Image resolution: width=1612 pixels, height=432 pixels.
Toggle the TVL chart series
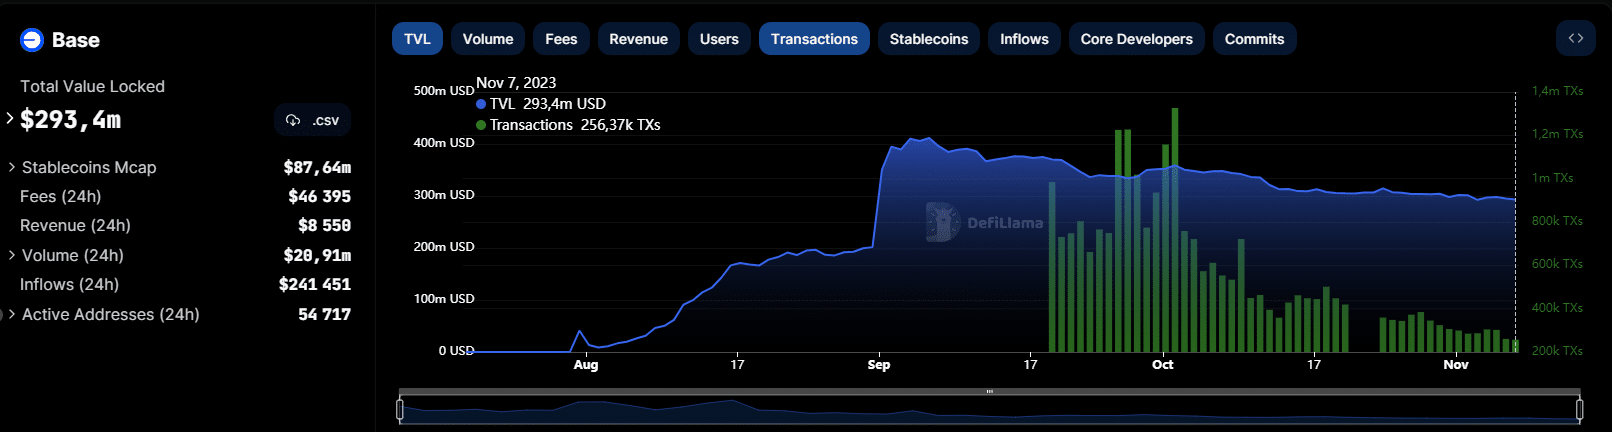pos(417,39)
